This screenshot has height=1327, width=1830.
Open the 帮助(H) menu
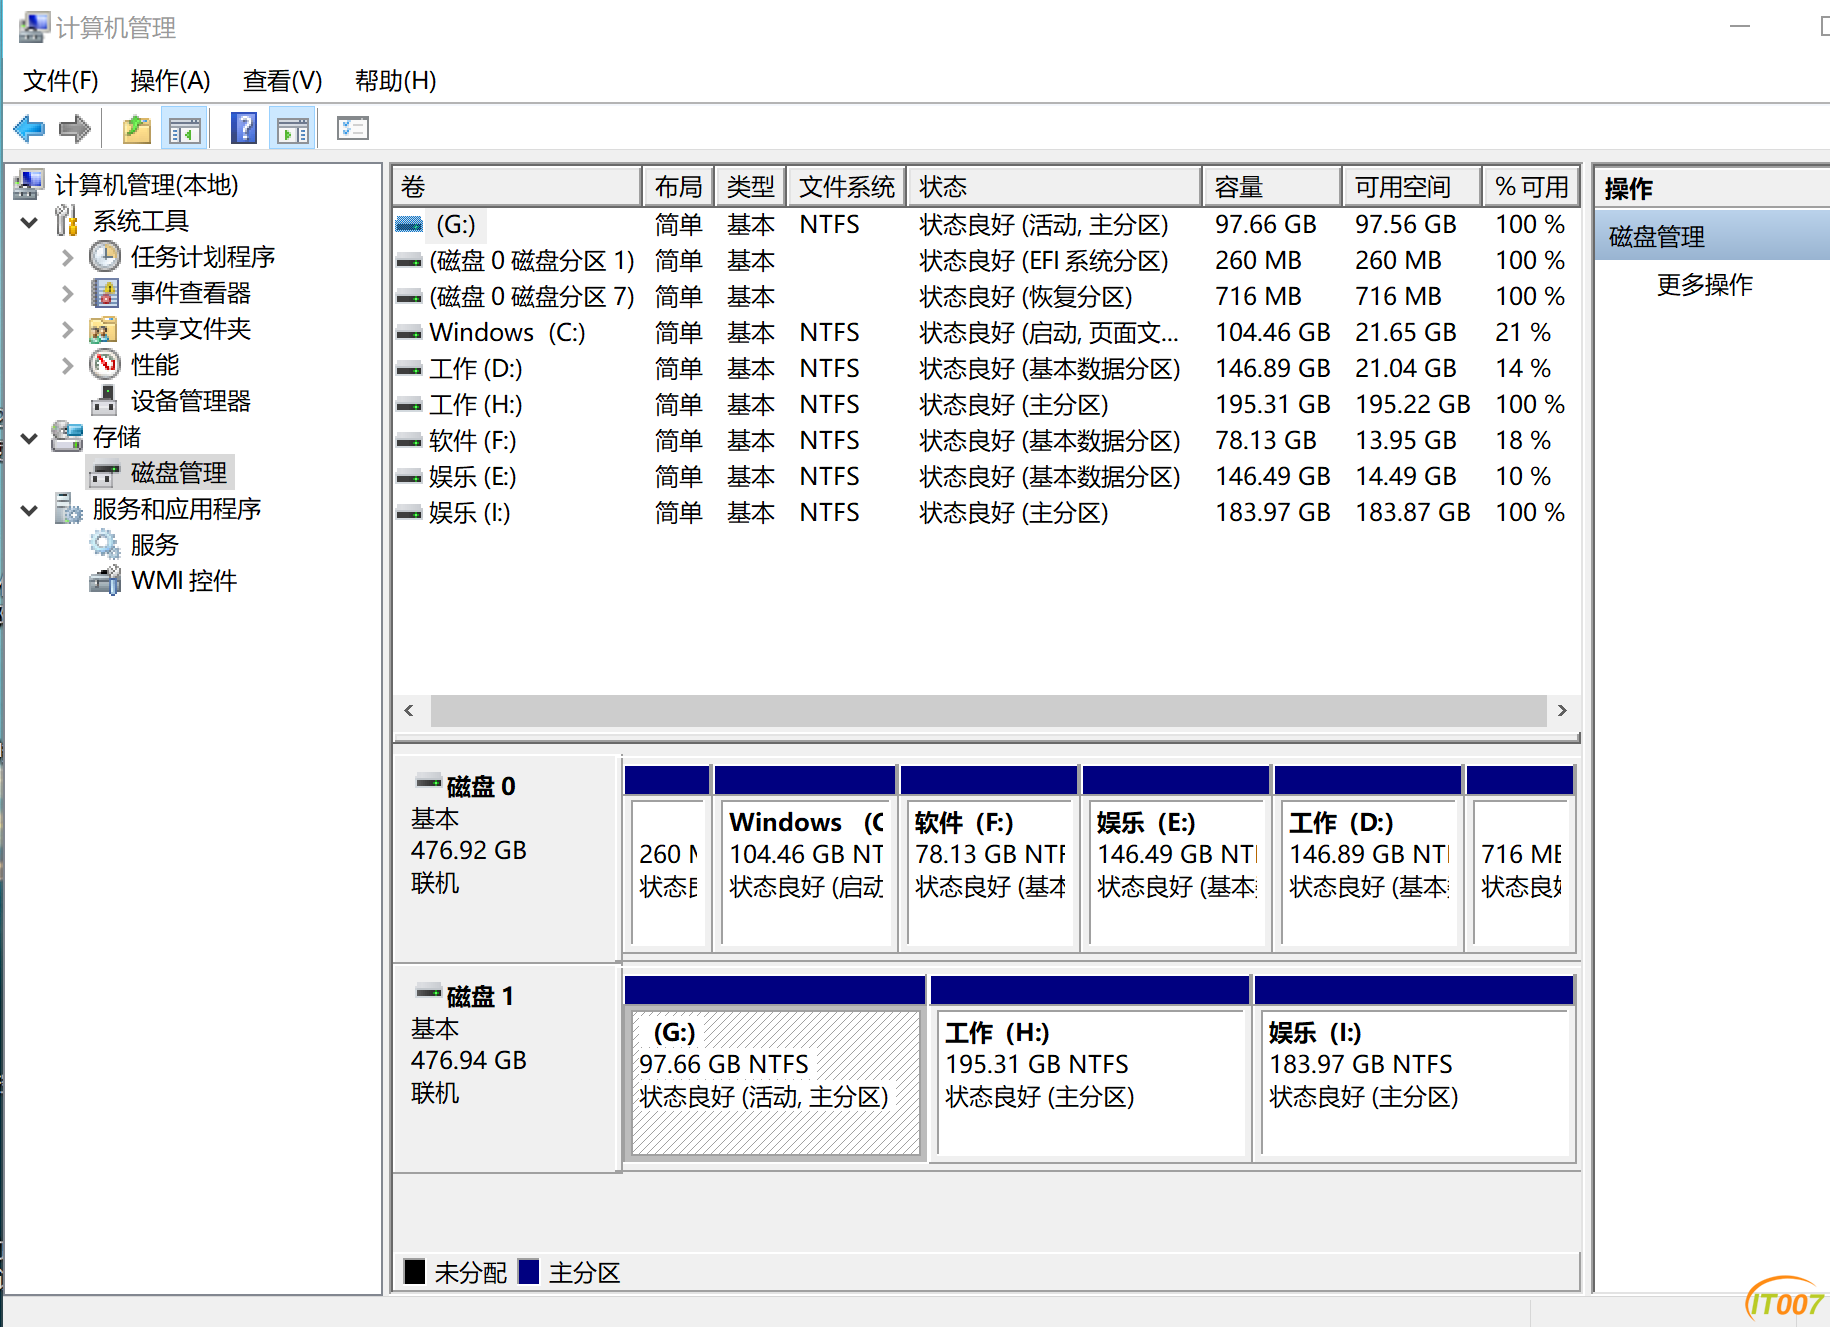(396, 80)
